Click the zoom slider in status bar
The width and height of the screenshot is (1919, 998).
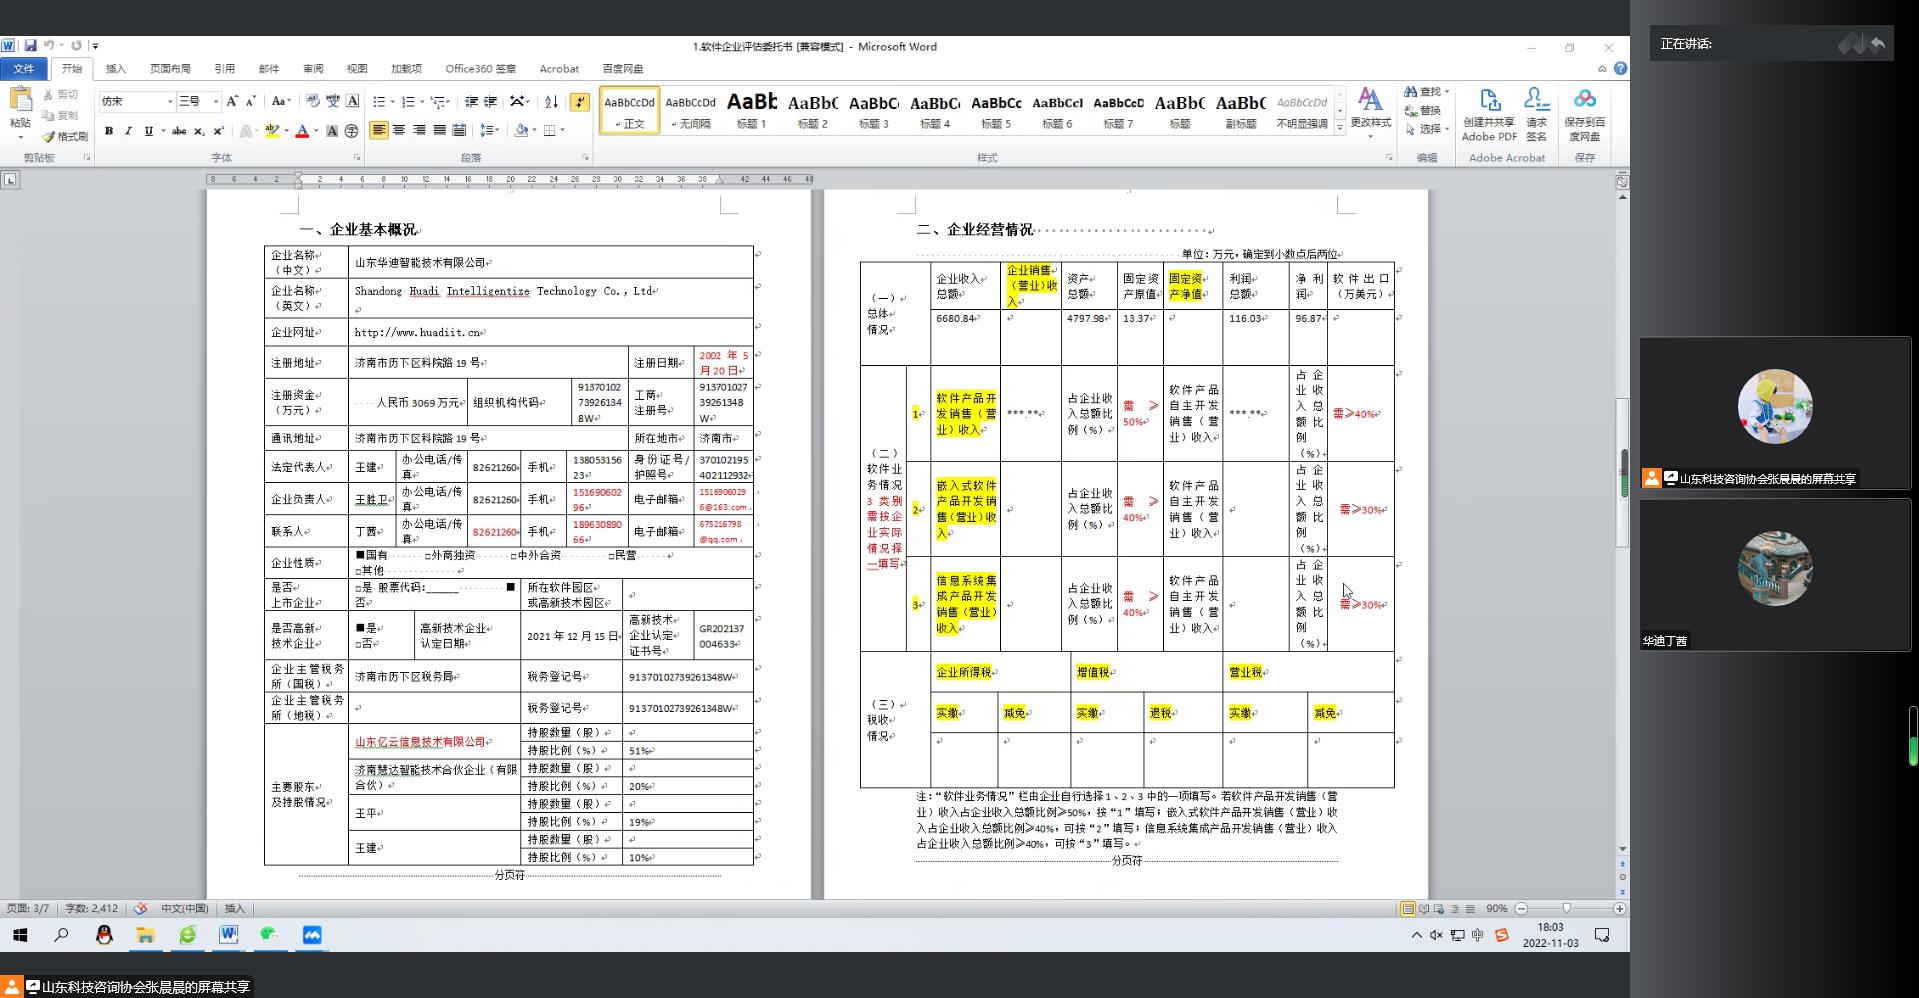pyautogui.click(x=1567, y=909)
